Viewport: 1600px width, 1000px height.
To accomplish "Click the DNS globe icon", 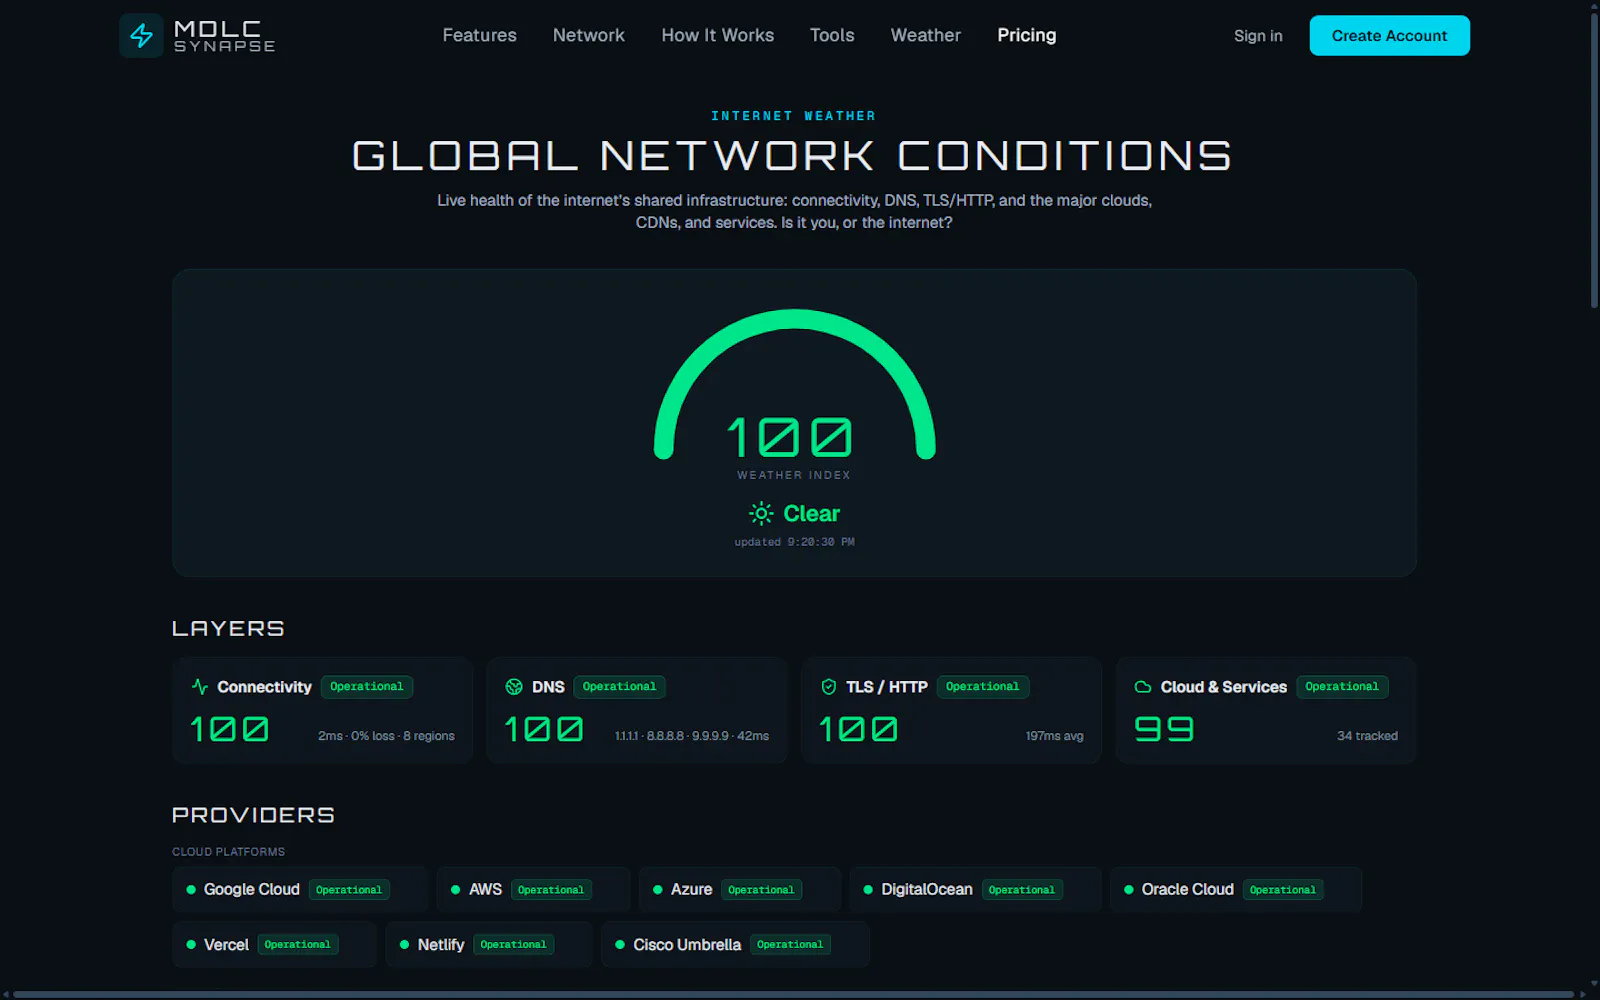I will [514, 687].
